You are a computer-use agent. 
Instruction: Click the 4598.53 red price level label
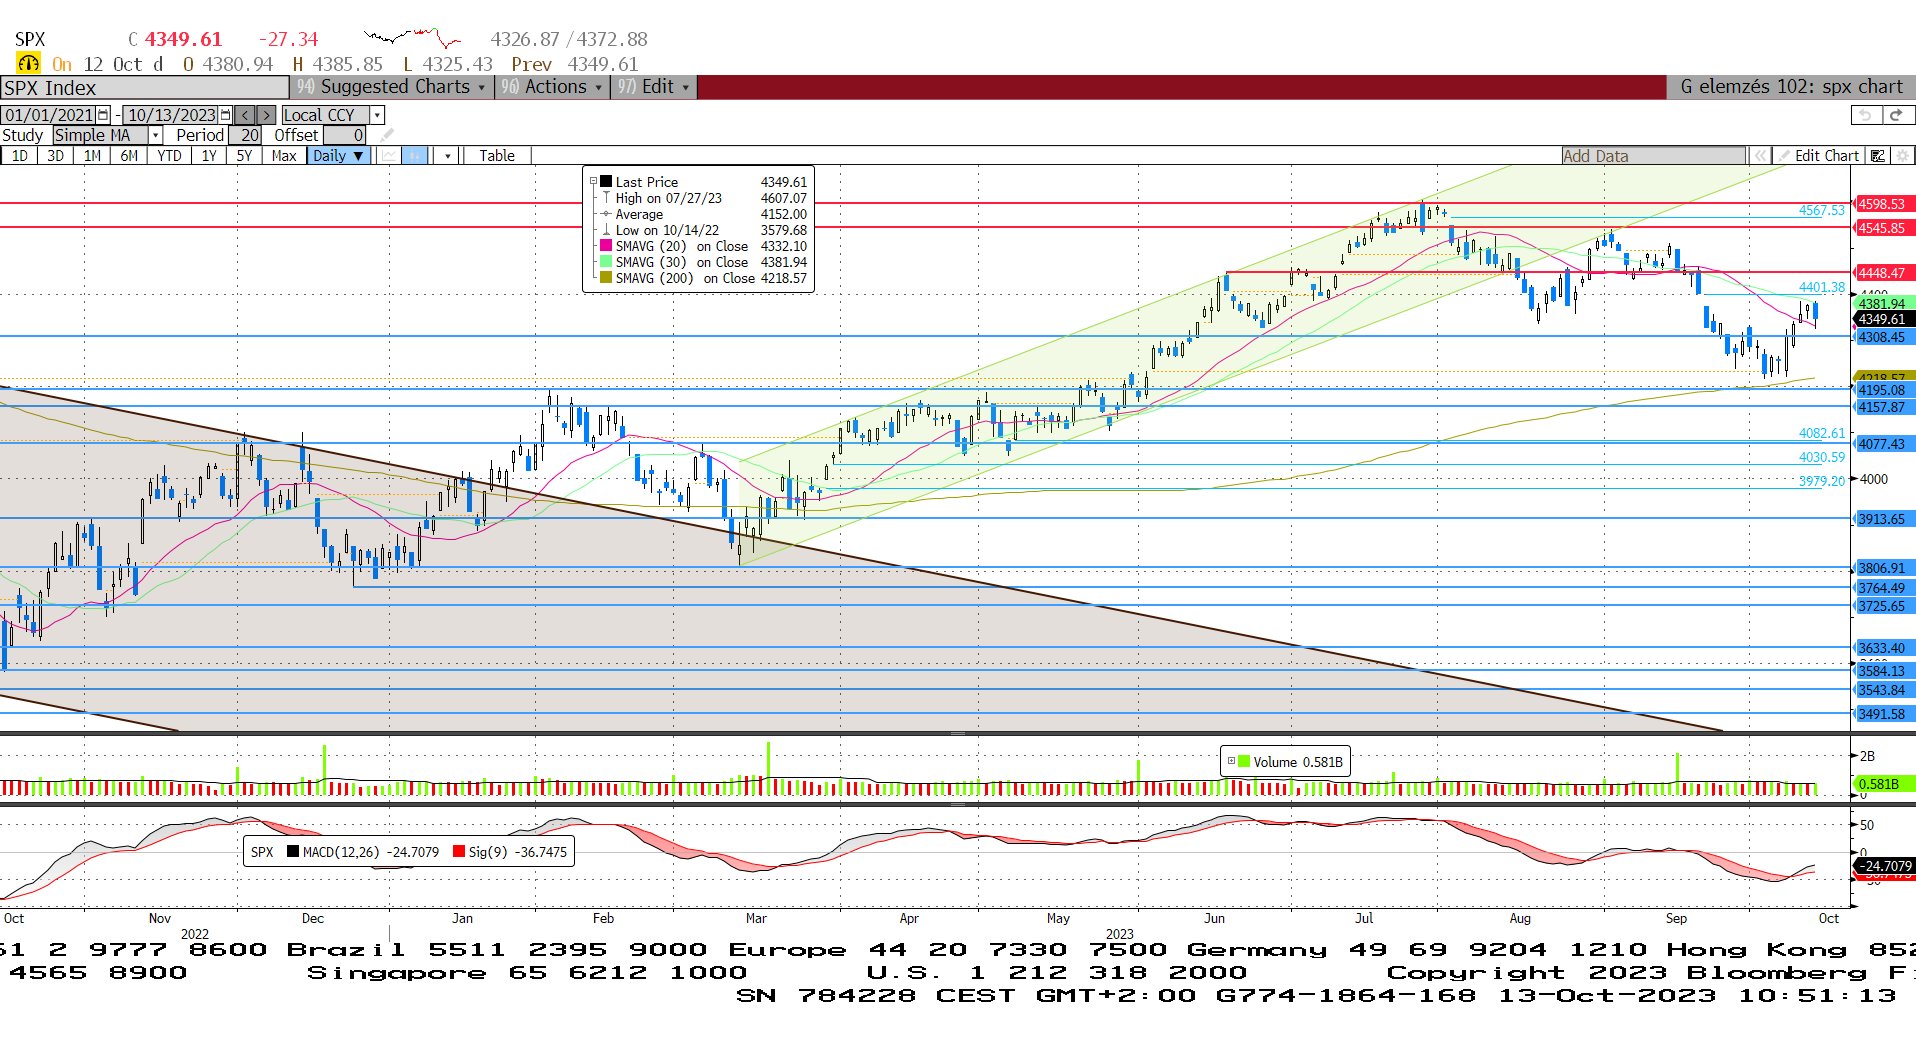point(1882,204)
